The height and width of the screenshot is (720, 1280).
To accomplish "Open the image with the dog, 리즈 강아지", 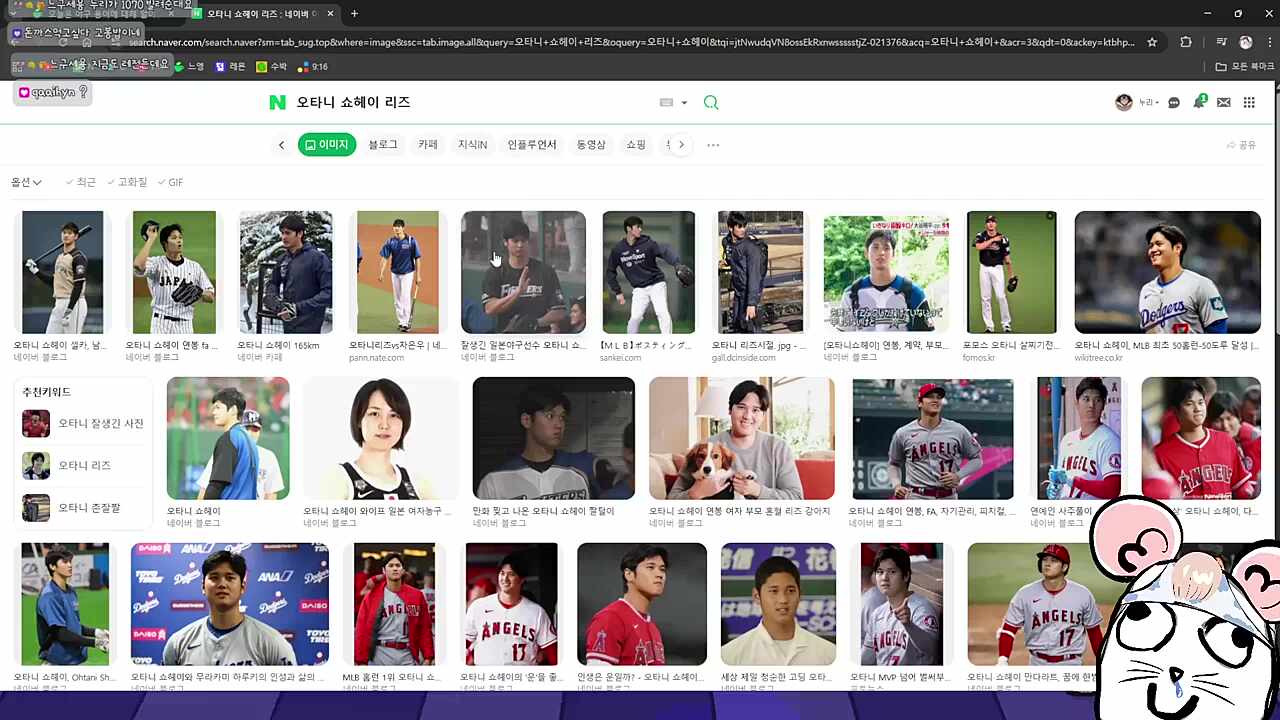I will tap(741, 438).
